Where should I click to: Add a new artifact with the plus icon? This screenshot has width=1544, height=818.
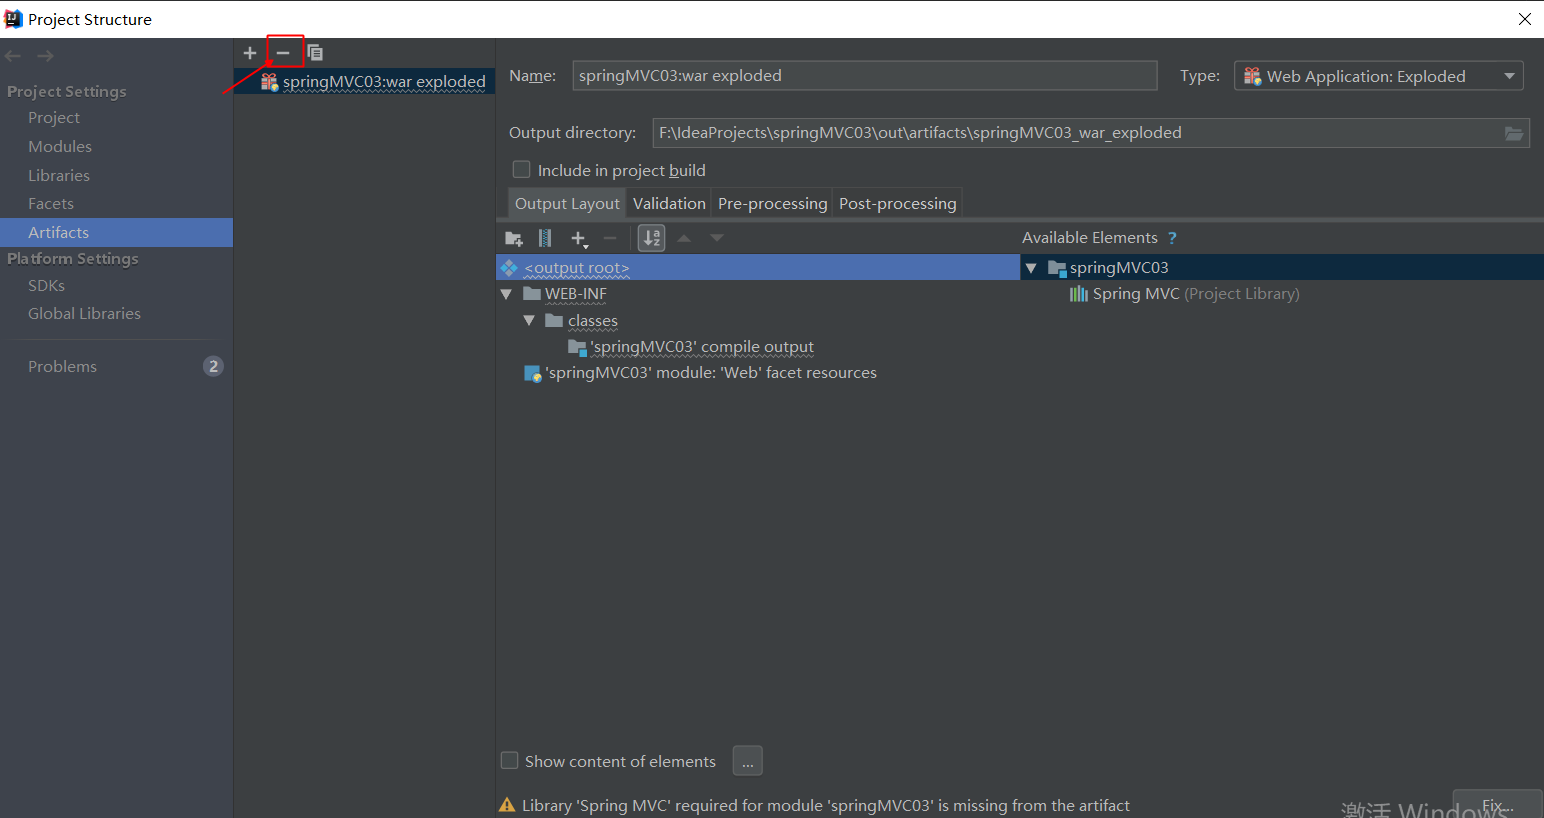tap(250, 53)
